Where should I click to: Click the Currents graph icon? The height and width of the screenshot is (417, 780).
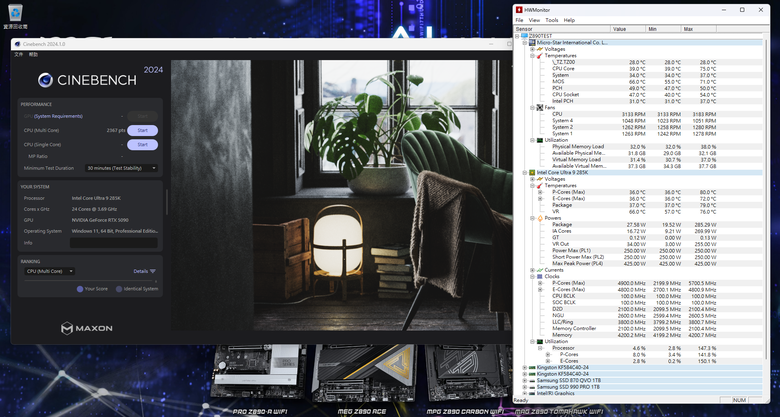(x=540, y=270)
